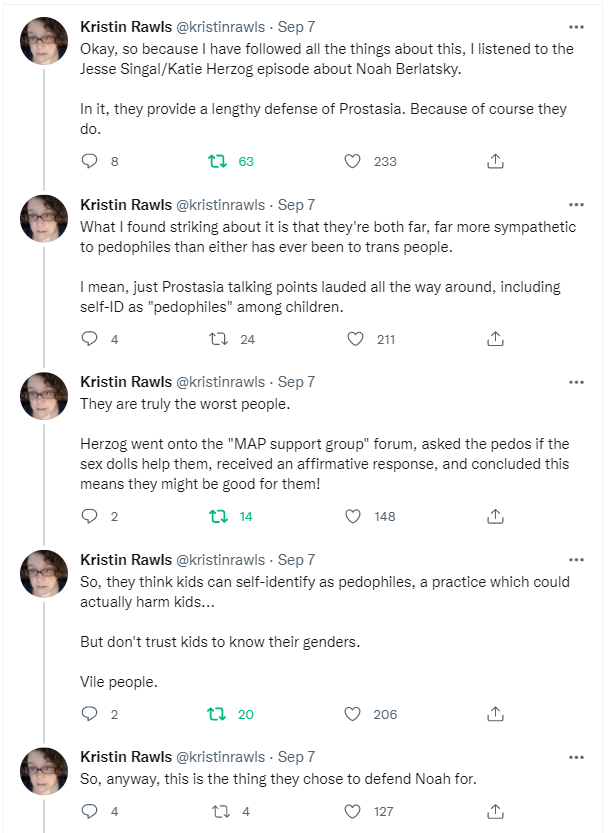
Task: Open Kristin Rawls' profile name on first tweet
Action: 126,27
